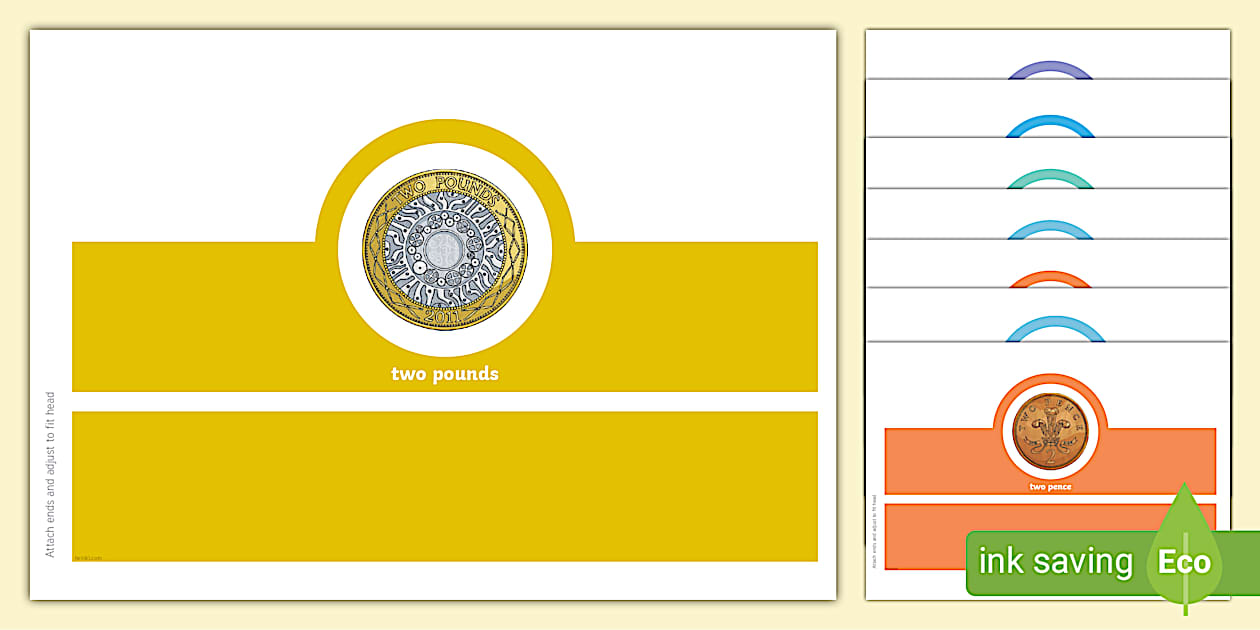Click the small attach-ends text on the two pence page
This screenshot has width=1260, height=630.
[874, 531]
